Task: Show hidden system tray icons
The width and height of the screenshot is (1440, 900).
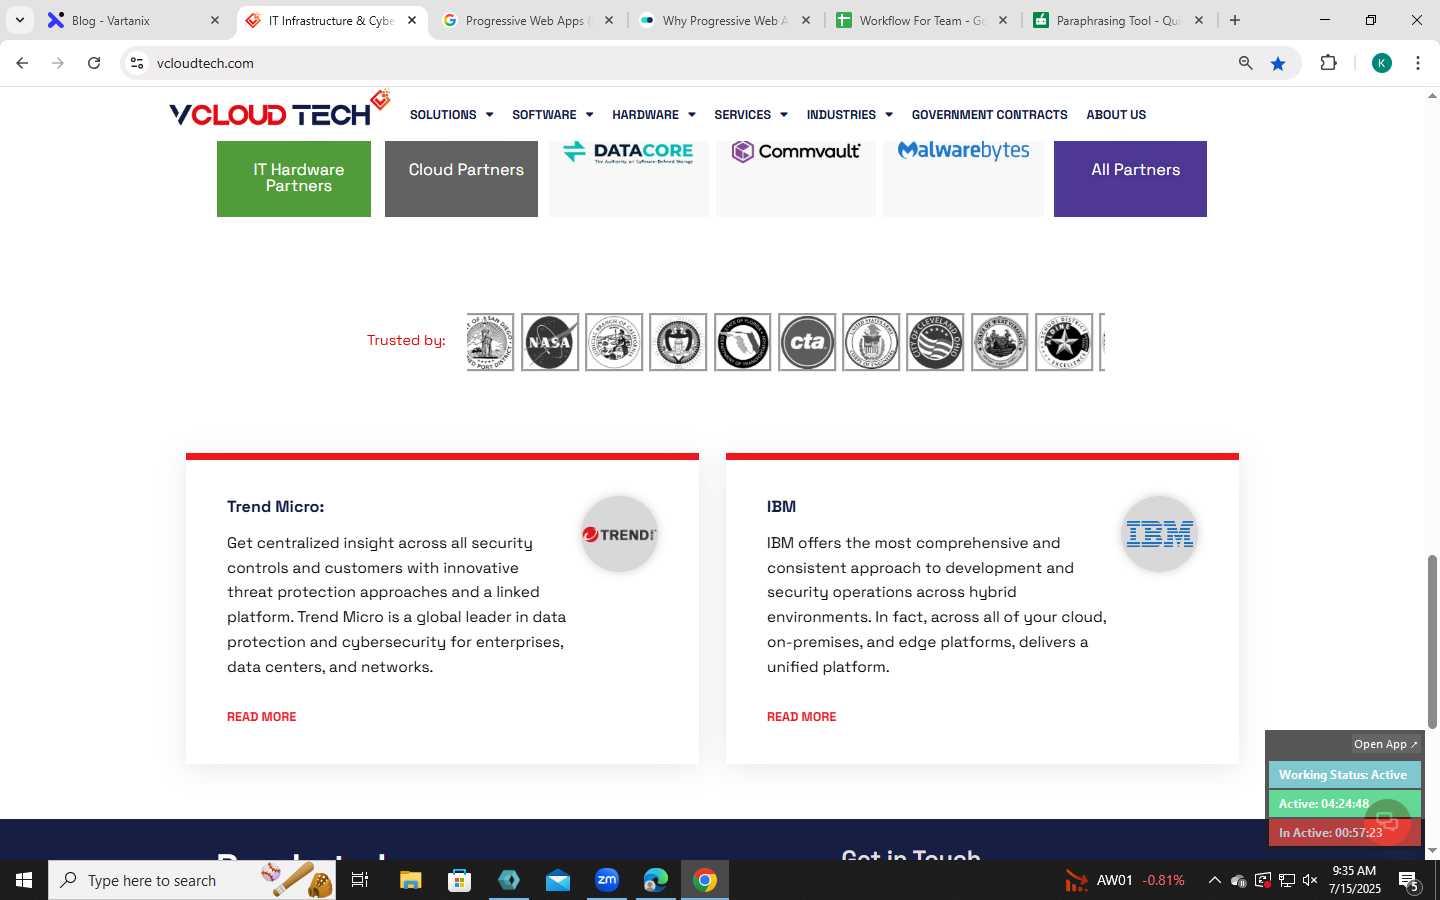Action: pyautogui.click(x=1214, y=880)
